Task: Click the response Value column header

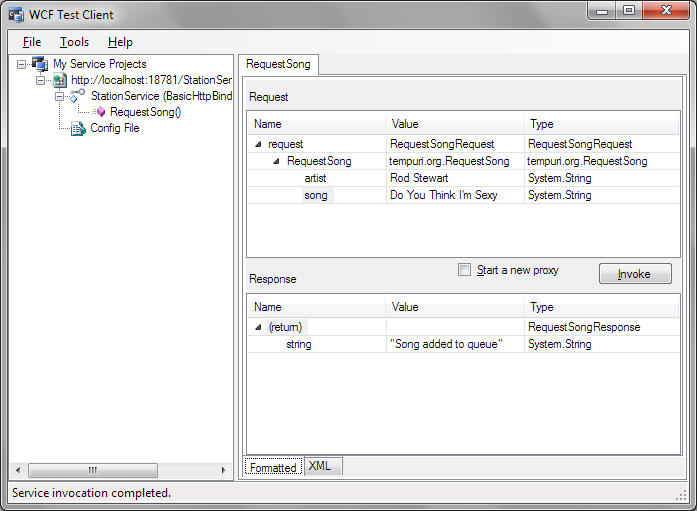Action: [454, 307]
